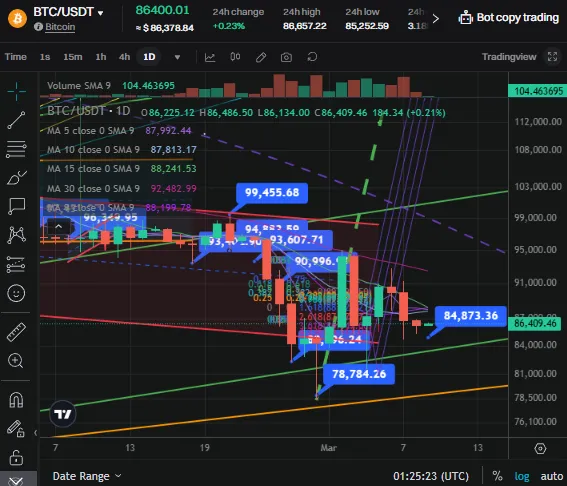
Task: Click the 78,784.26 price callout label
Action: click(x=359, y=374)
